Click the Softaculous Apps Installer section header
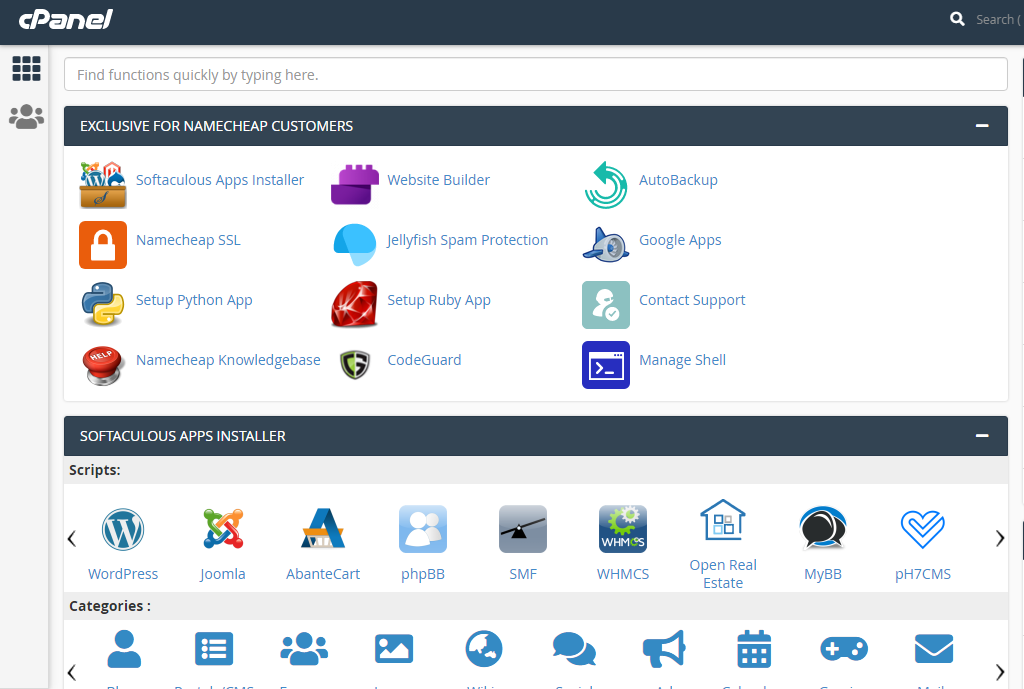Viewport: 1024px width, 689px height. point(536,436)
